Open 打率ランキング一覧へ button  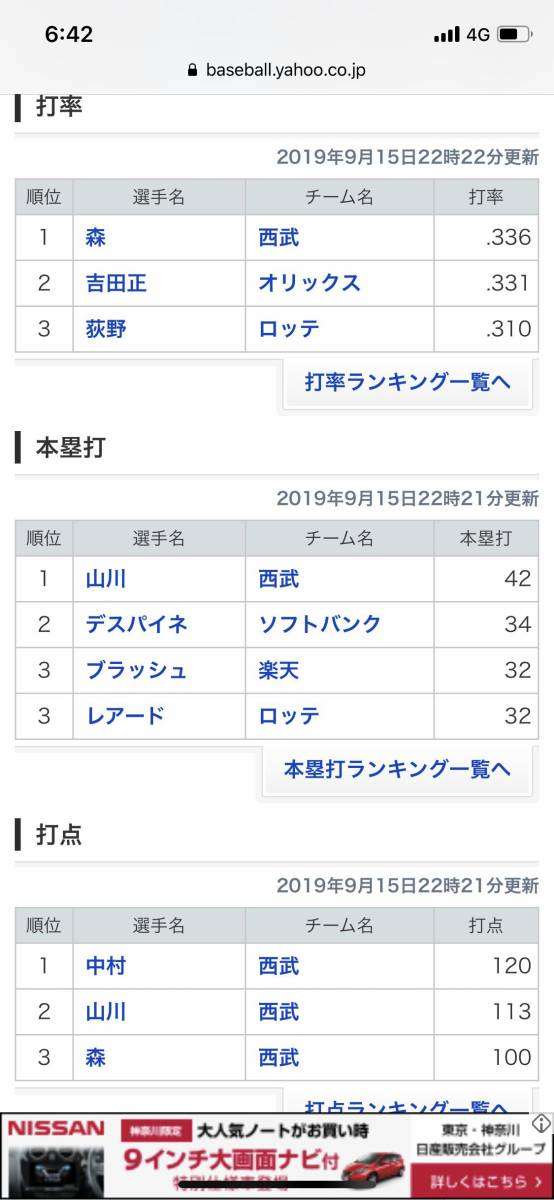coord(408,382)
